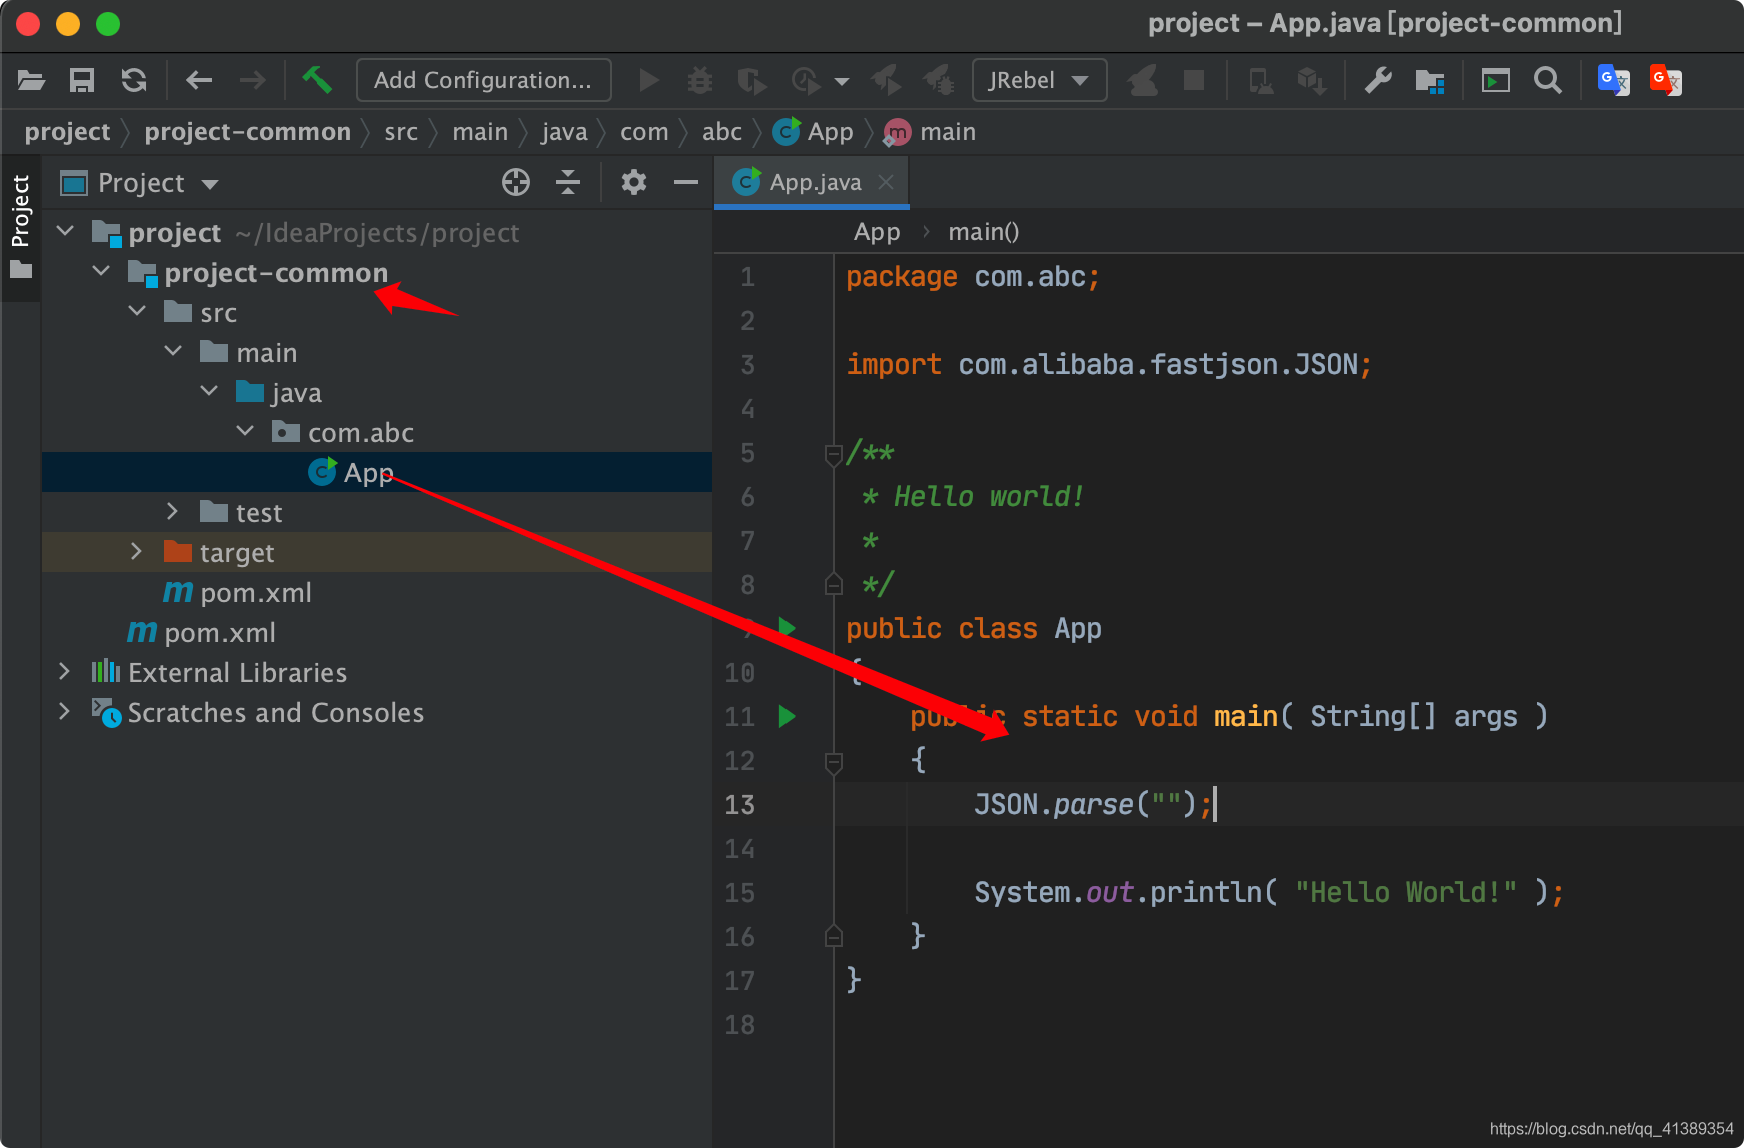The image size is (1744, 1148).
Task: Click the Open folder toolbar icon
Action: click(32, 80)
